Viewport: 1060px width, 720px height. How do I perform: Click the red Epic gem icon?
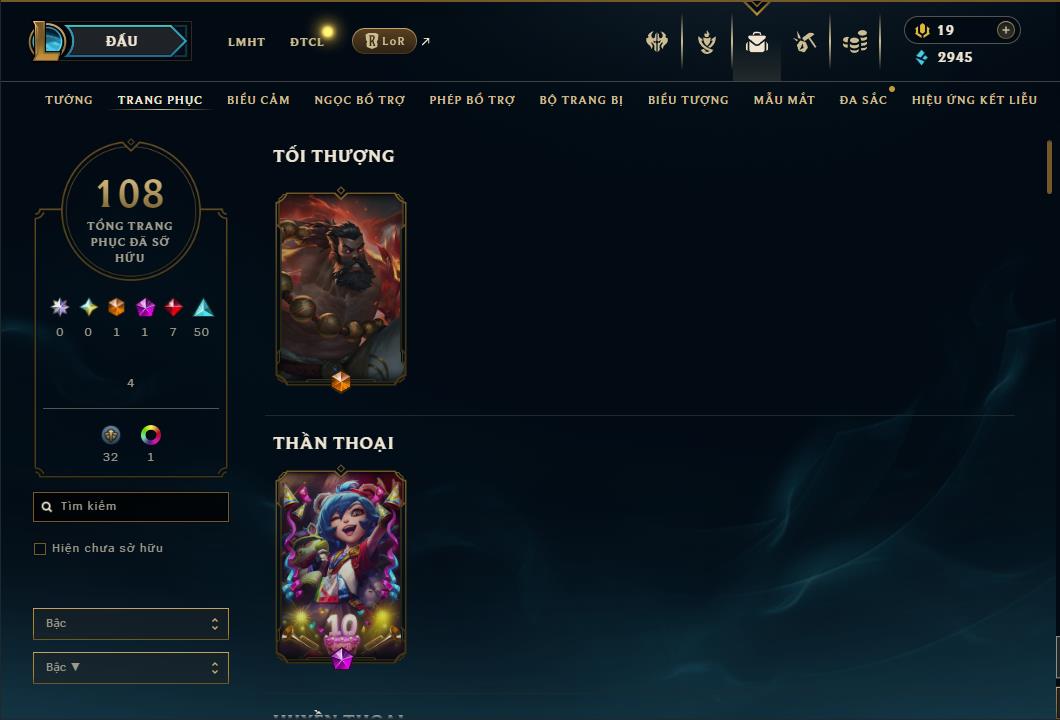coord(174,308)
